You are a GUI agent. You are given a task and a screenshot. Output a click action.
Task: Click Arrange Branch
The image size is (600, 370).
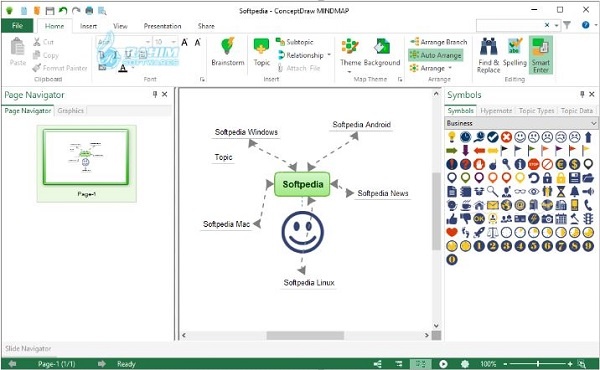pyautogui.click(x=439, y=42)
